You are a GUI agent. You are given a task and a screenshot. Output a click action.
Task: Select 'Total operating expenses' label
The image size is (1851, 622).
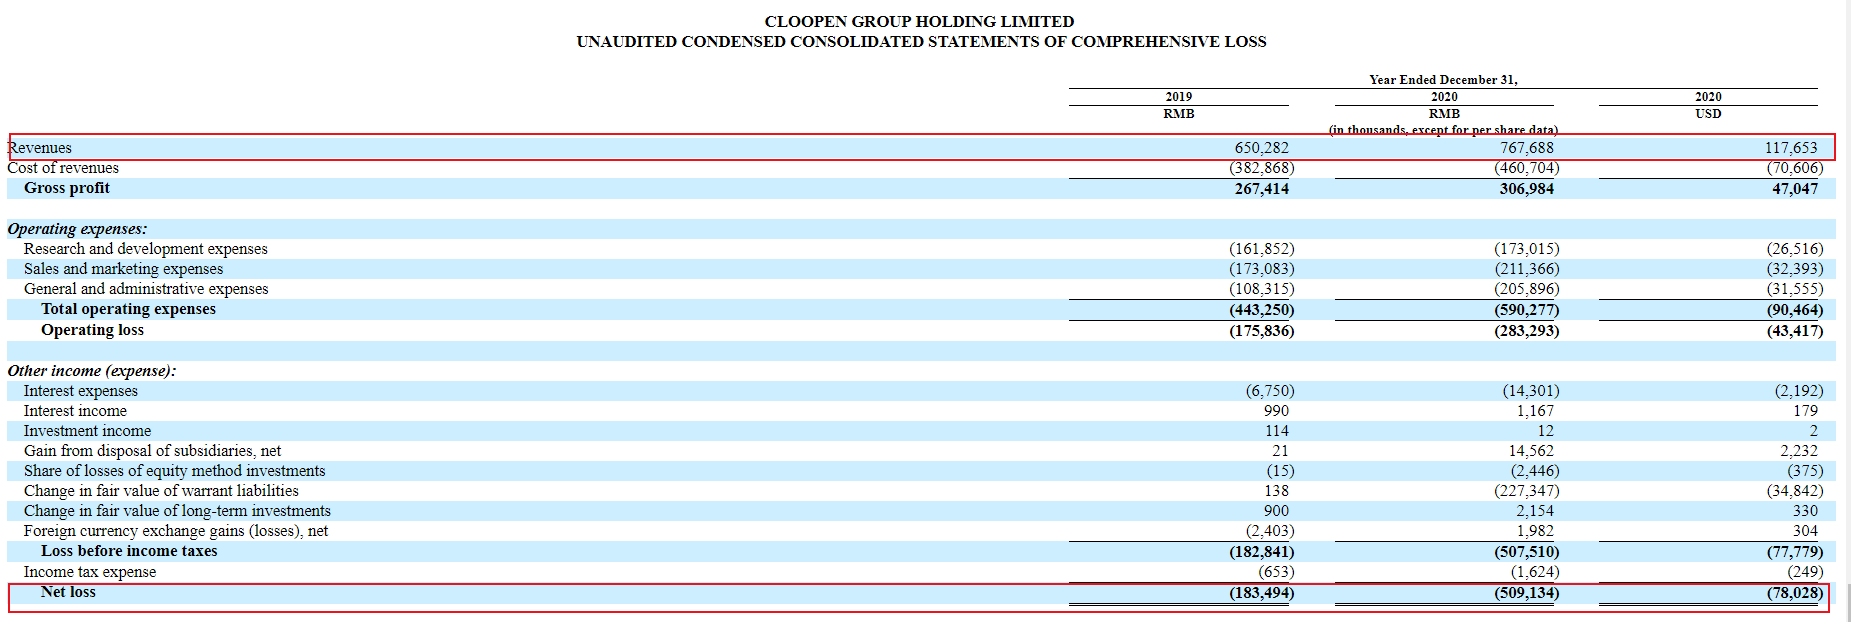[x=128, y=309]
